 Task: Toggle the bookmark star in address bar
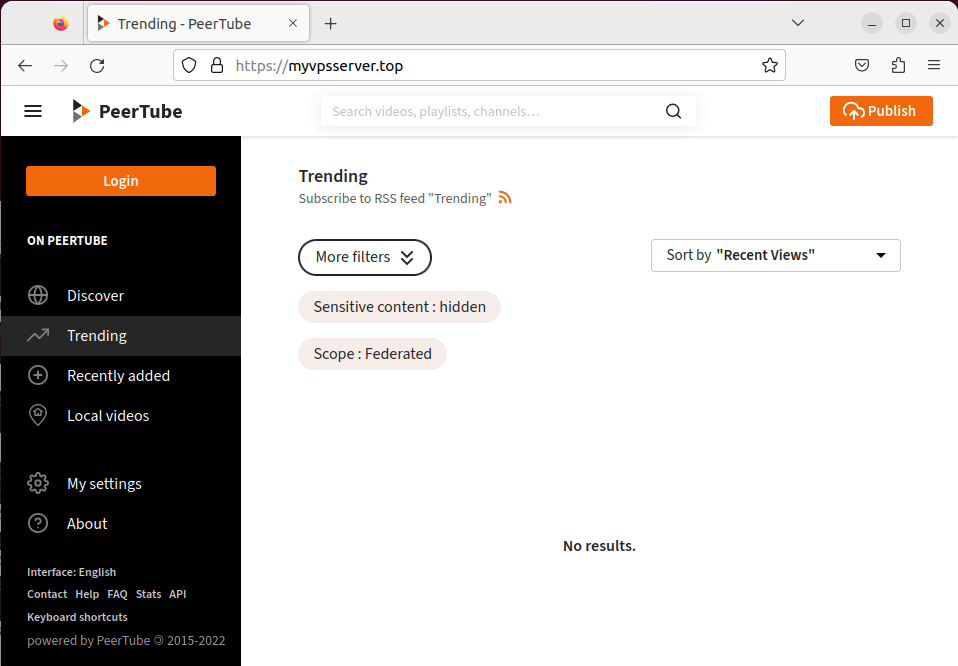tap(770, 65)
